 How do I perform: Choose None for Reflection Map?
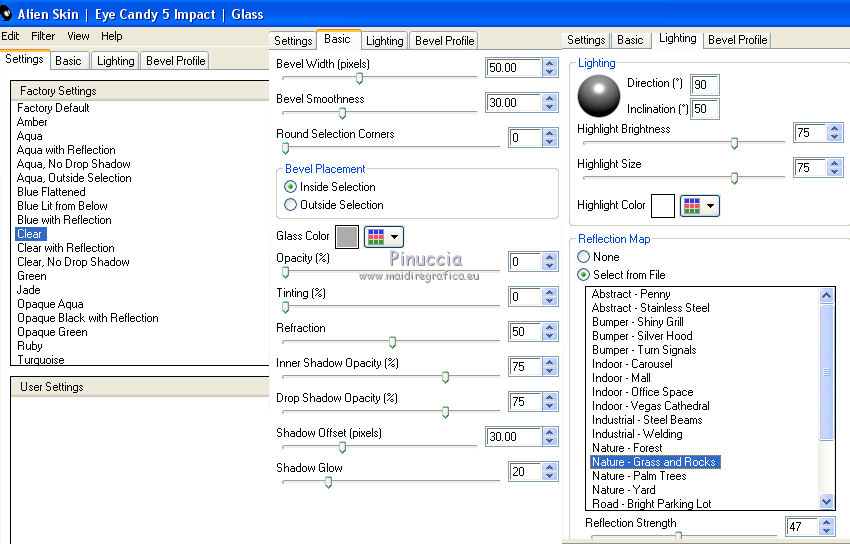pyautogui.click(x=583, y=257)
